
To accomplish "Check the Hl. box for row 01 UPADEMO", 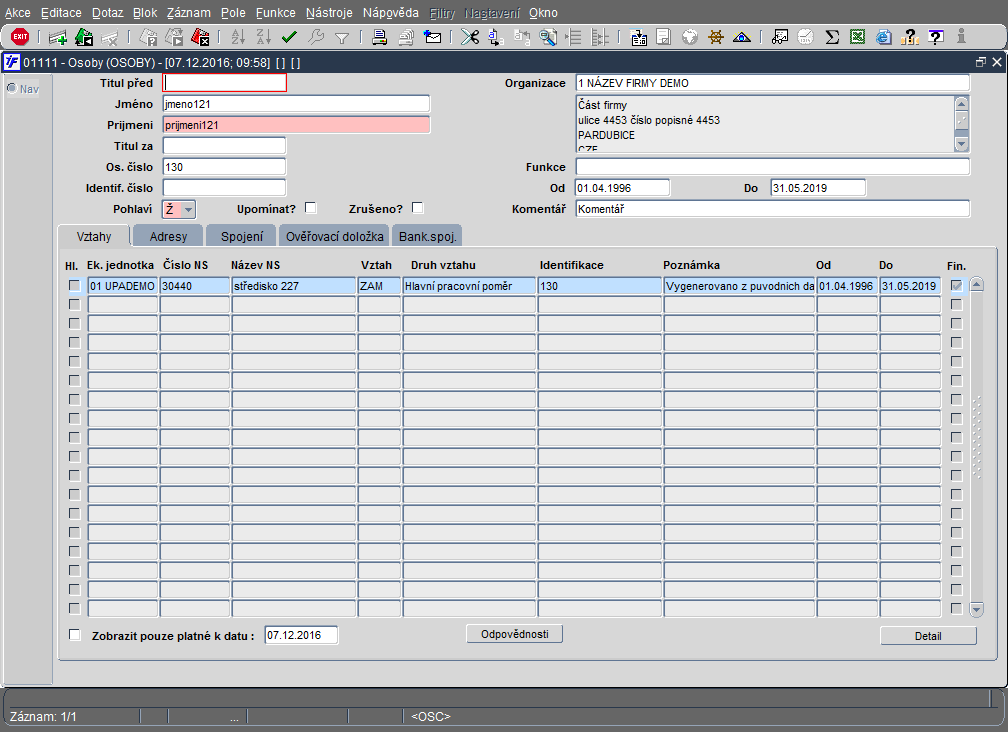I will (x=75, y=285).
